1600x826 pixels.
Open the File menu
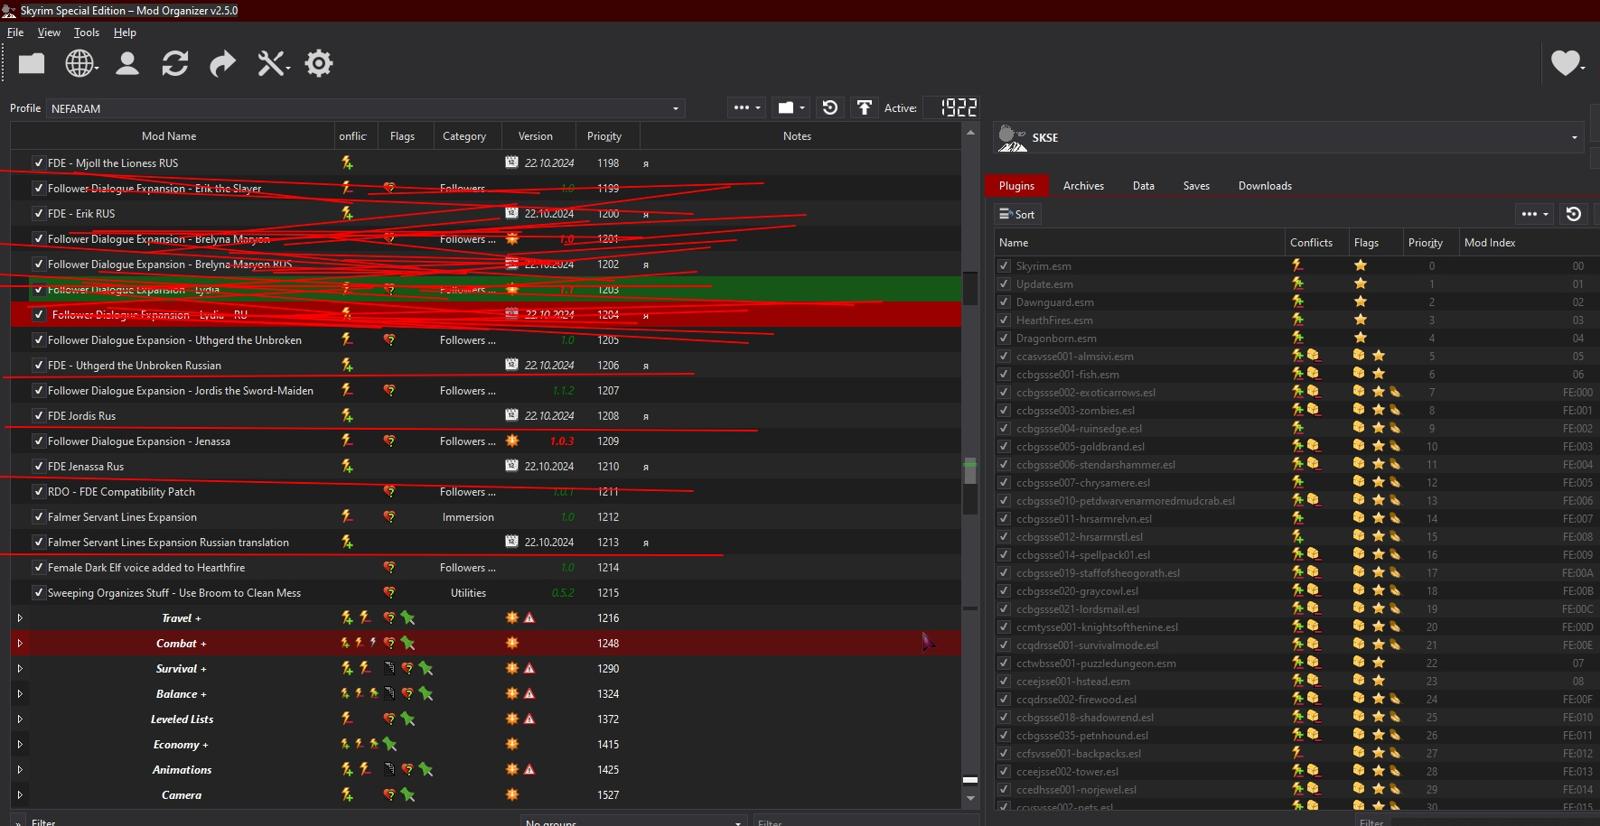click(x=15, y=32)
